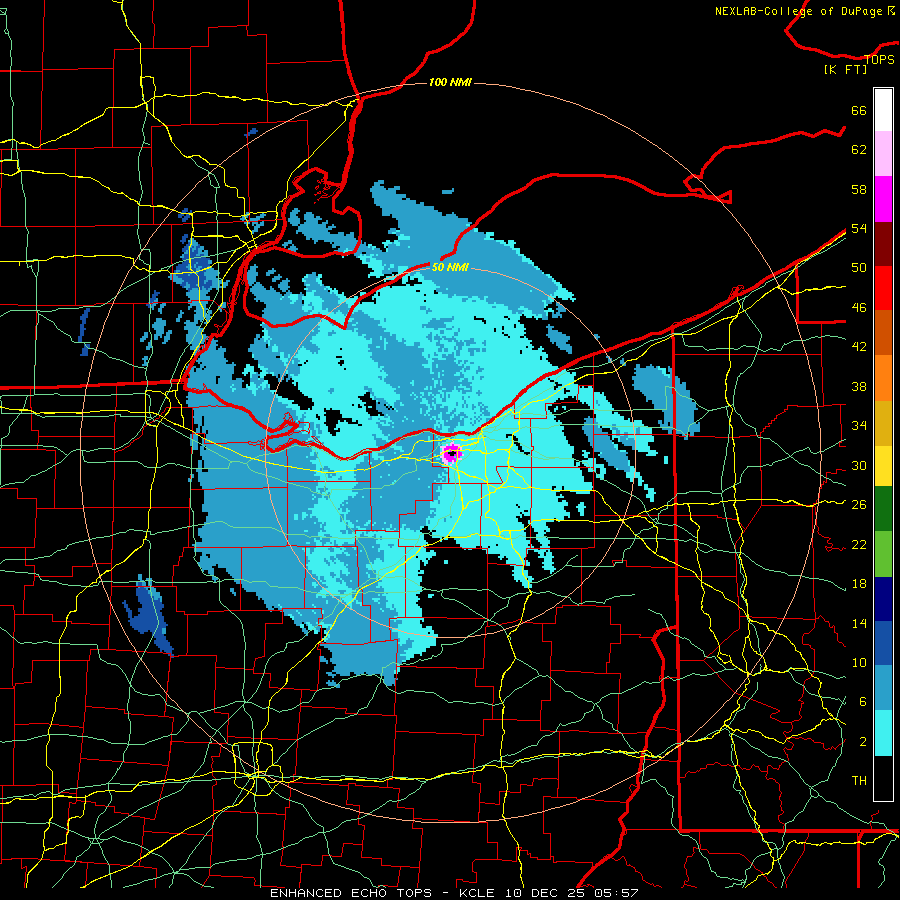The height and width of the screenshot is (900, 900).
Task: Click the 50 NMI range ring label
Action: tap(449, 267)
